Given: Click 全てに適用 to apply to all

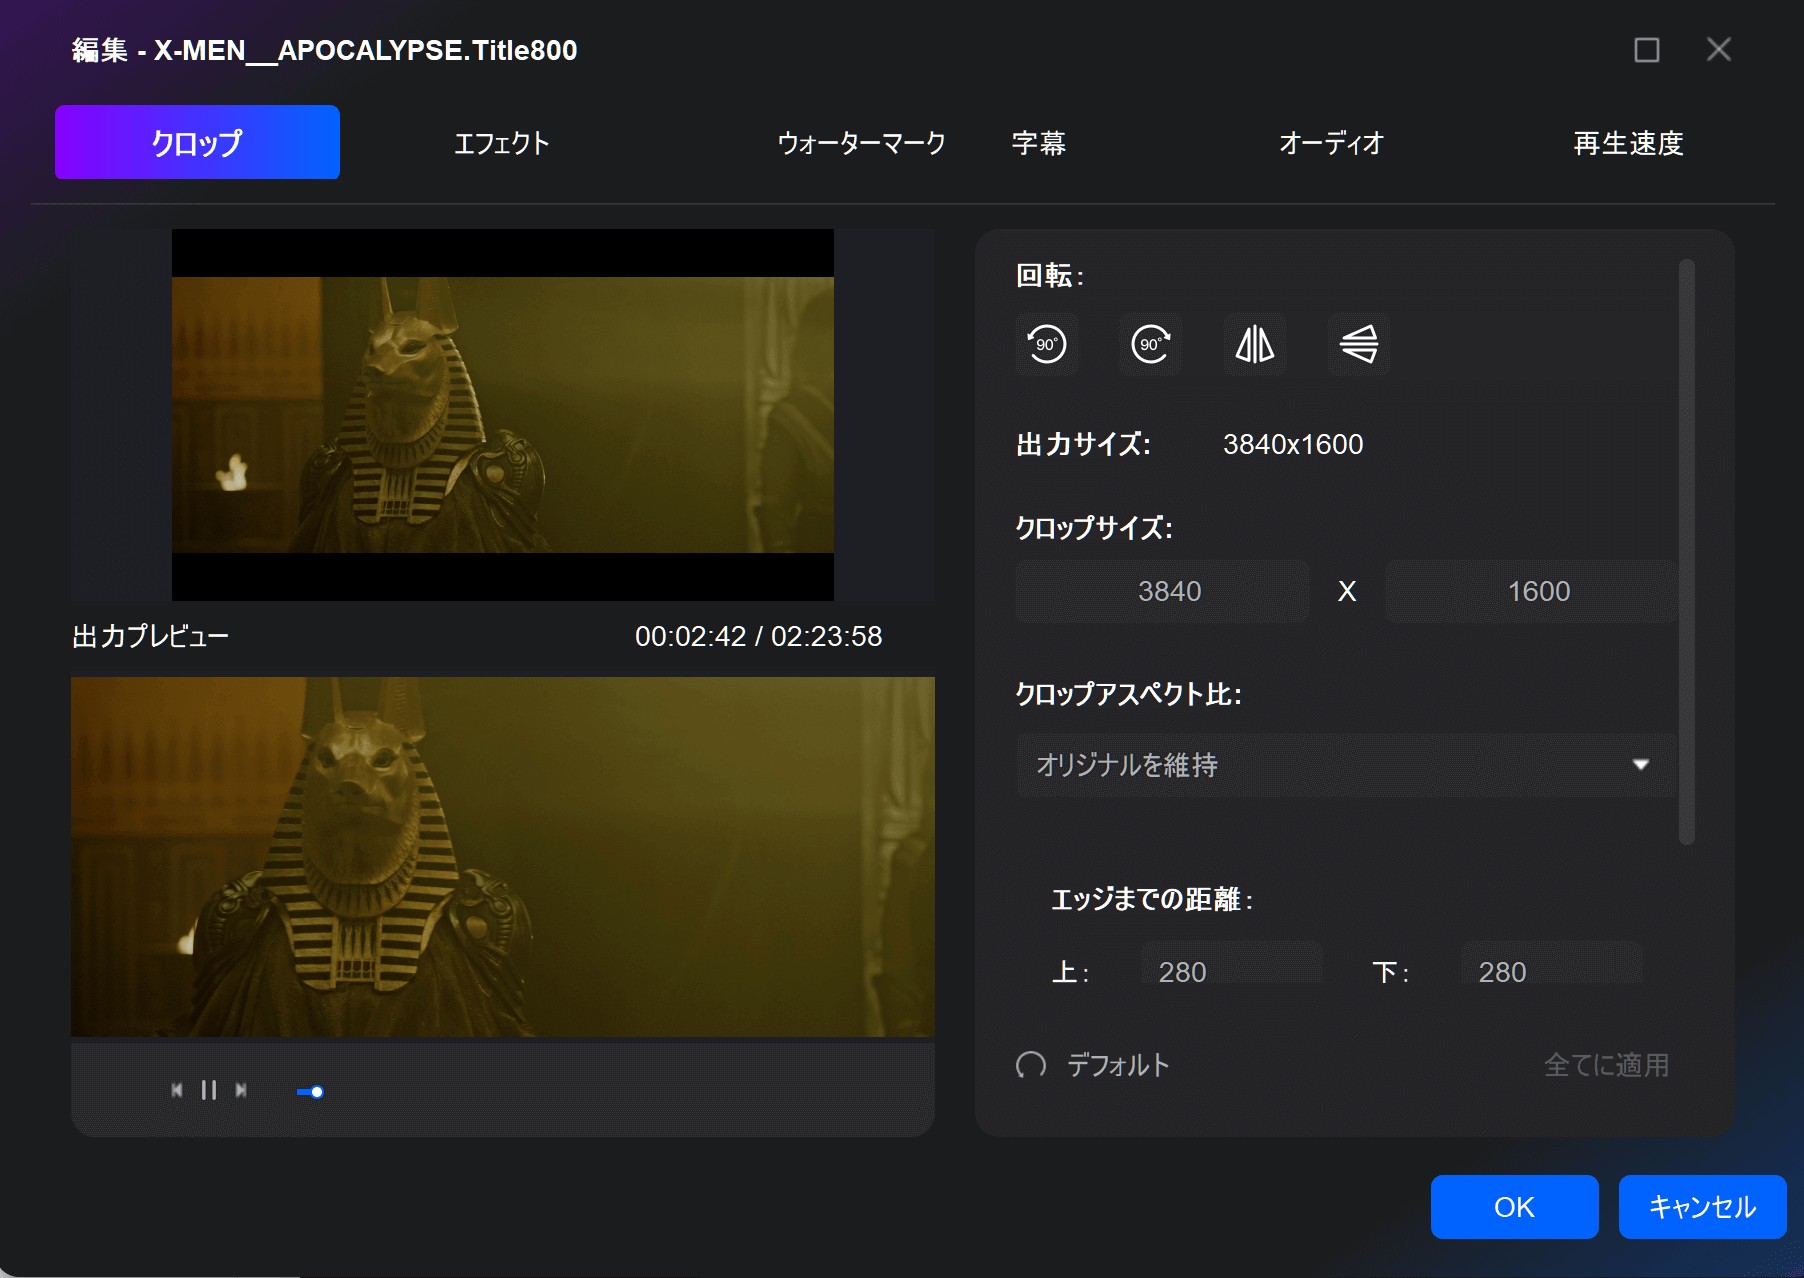Looking at the screenshot, I should pos(1606,1065).
